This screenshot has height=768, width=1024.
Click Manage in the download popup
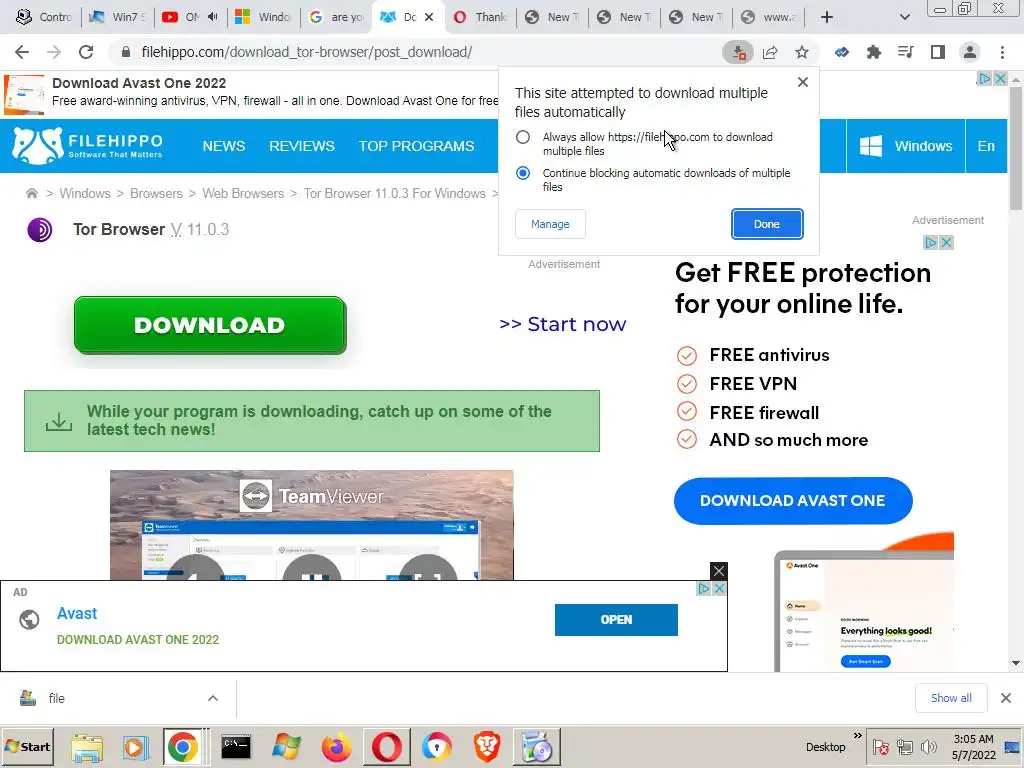550,224
